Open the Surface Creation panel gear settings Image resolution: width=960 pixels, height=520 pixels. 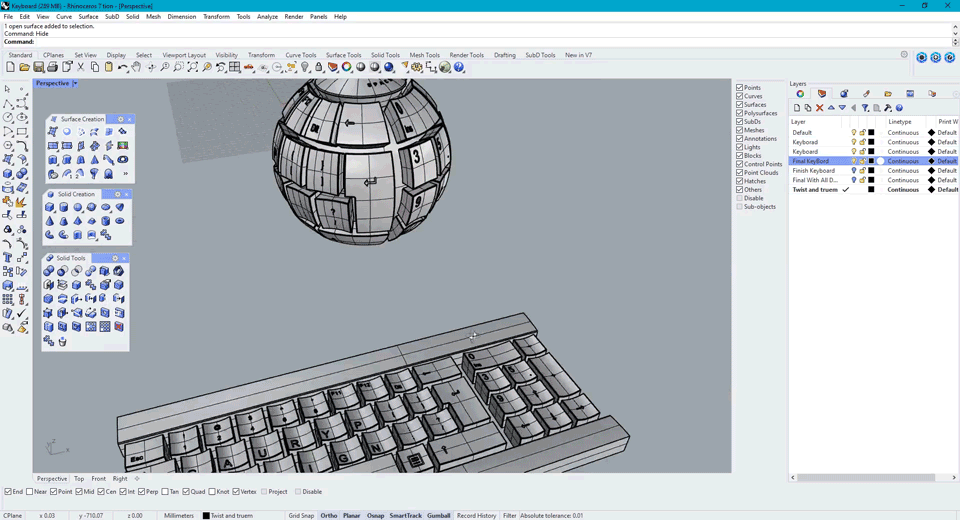click(x=121, y=119)
